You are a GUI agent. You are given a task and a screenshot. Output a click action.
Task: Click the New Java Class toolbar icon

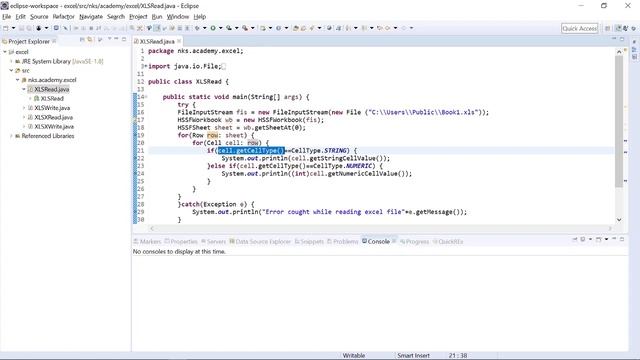[x=279, y=28]
